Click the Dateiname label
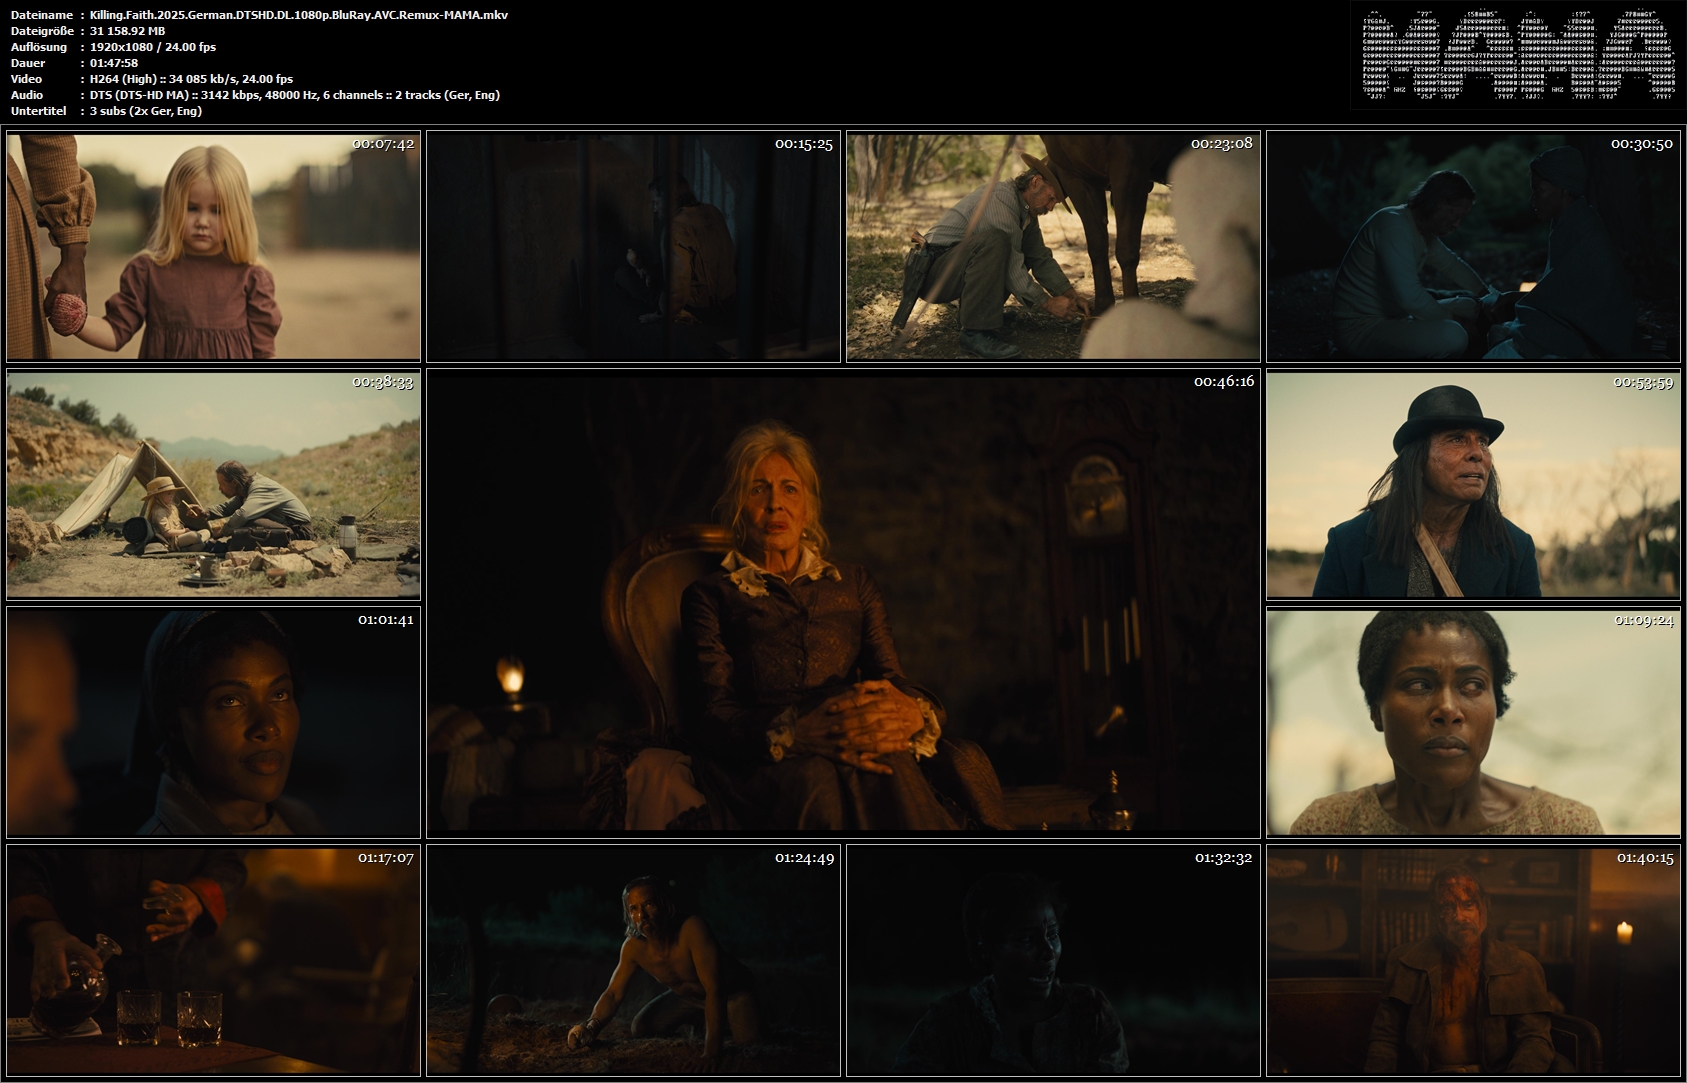The image size is (1687, 1083). [x=41, y=15]
